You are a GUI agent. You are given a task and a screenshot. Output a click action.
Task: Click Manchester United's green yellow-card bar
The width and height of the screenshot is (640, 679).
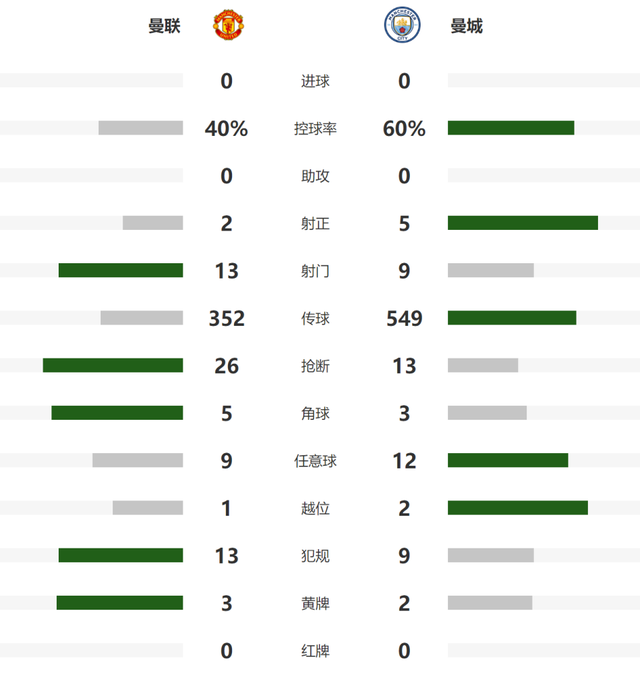[120, 602]
